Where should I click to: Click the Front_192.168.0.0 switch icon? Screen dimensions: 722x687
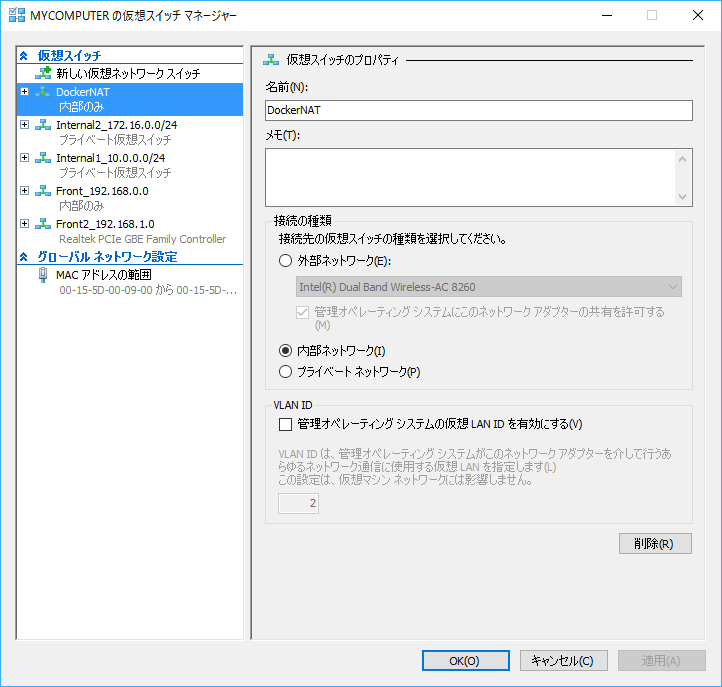[x=43, y=191]
